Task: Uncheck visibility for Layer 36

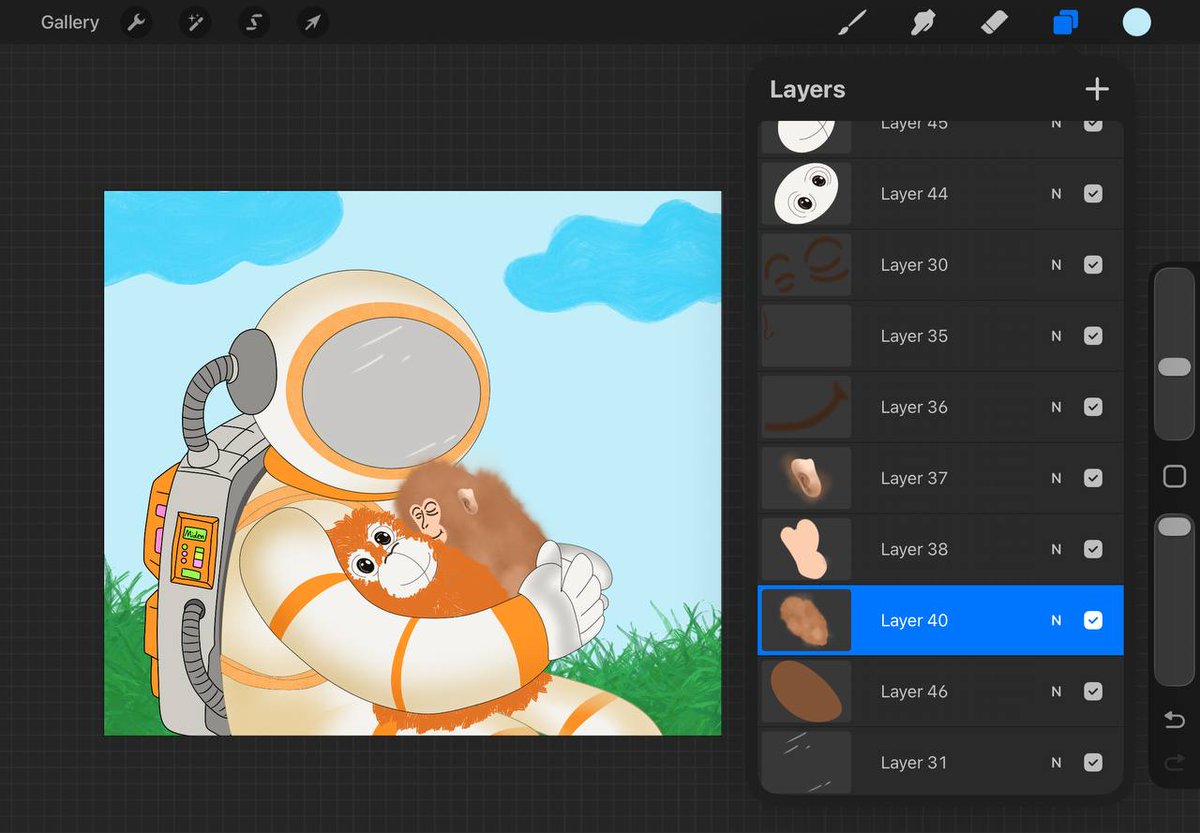Action: pyautogui.click(x=1093, y=407)
